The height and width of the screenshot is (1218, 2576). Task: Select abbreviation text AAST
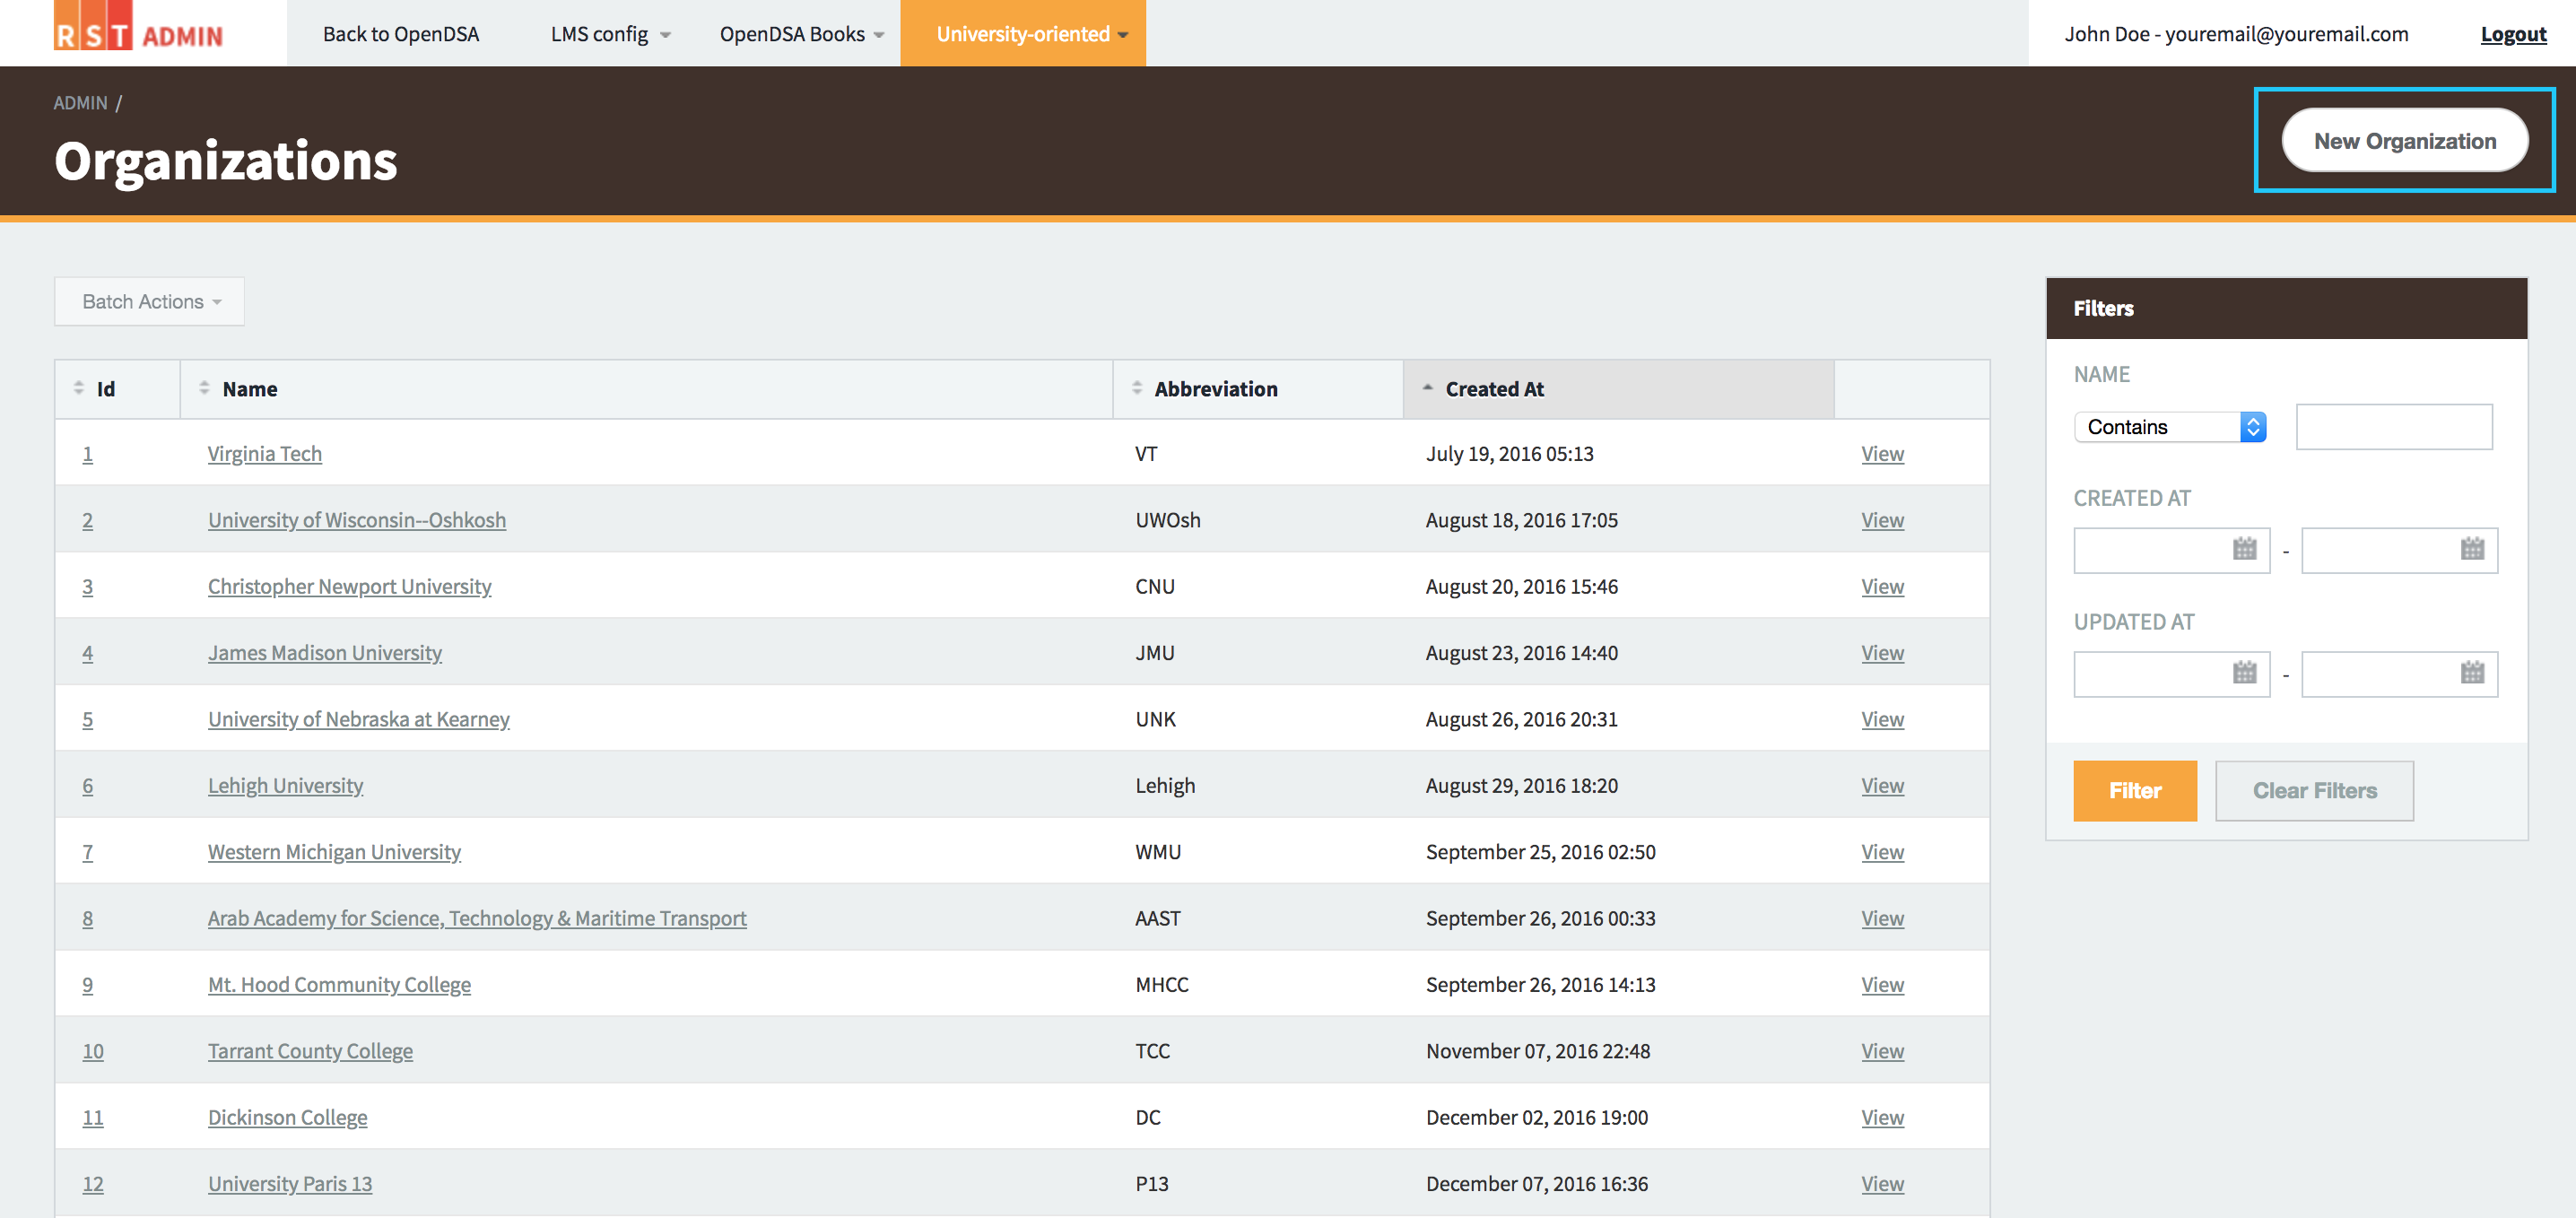click(x=1158, y=918)
